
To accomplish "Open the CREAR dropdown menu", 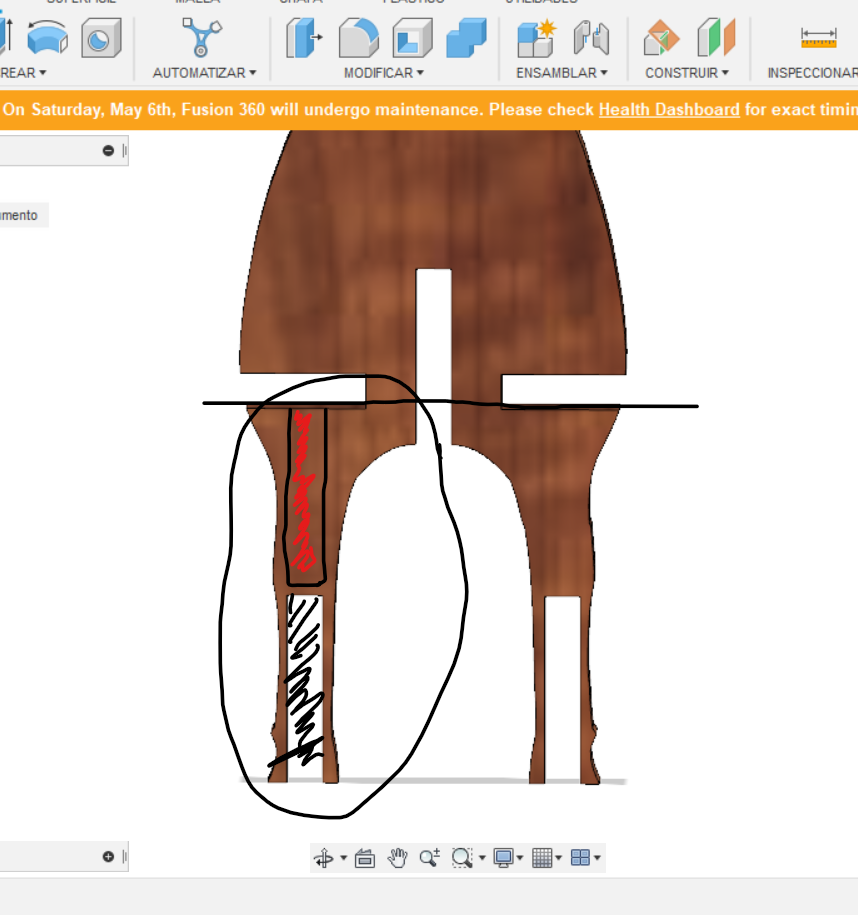I will (x=22, y=73).
